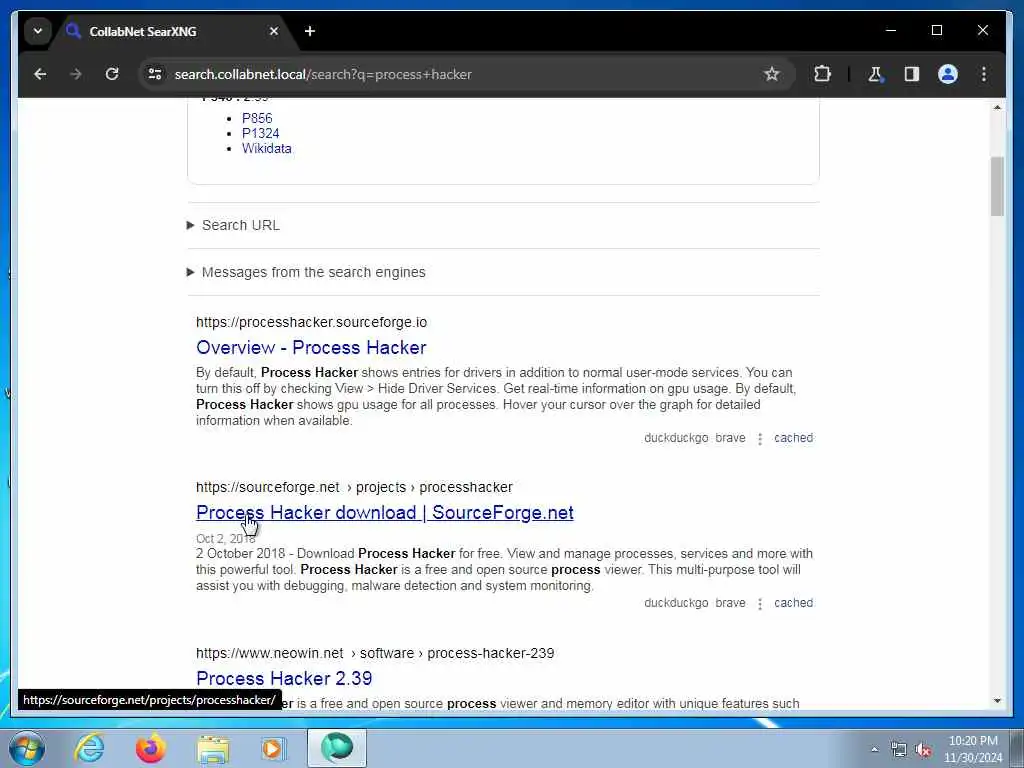Viewport: 1024px width, 768px height.
Task: Open Overview - Process Hacker result
Action: pyautogui.click(x=311, y=347)
